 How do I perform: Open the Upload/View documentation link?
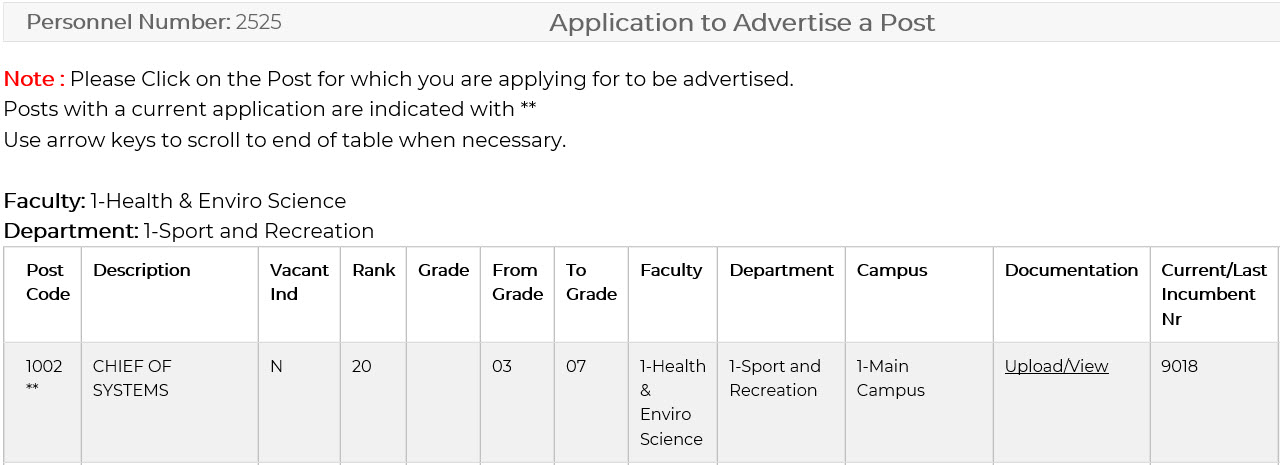[1056, 366]
